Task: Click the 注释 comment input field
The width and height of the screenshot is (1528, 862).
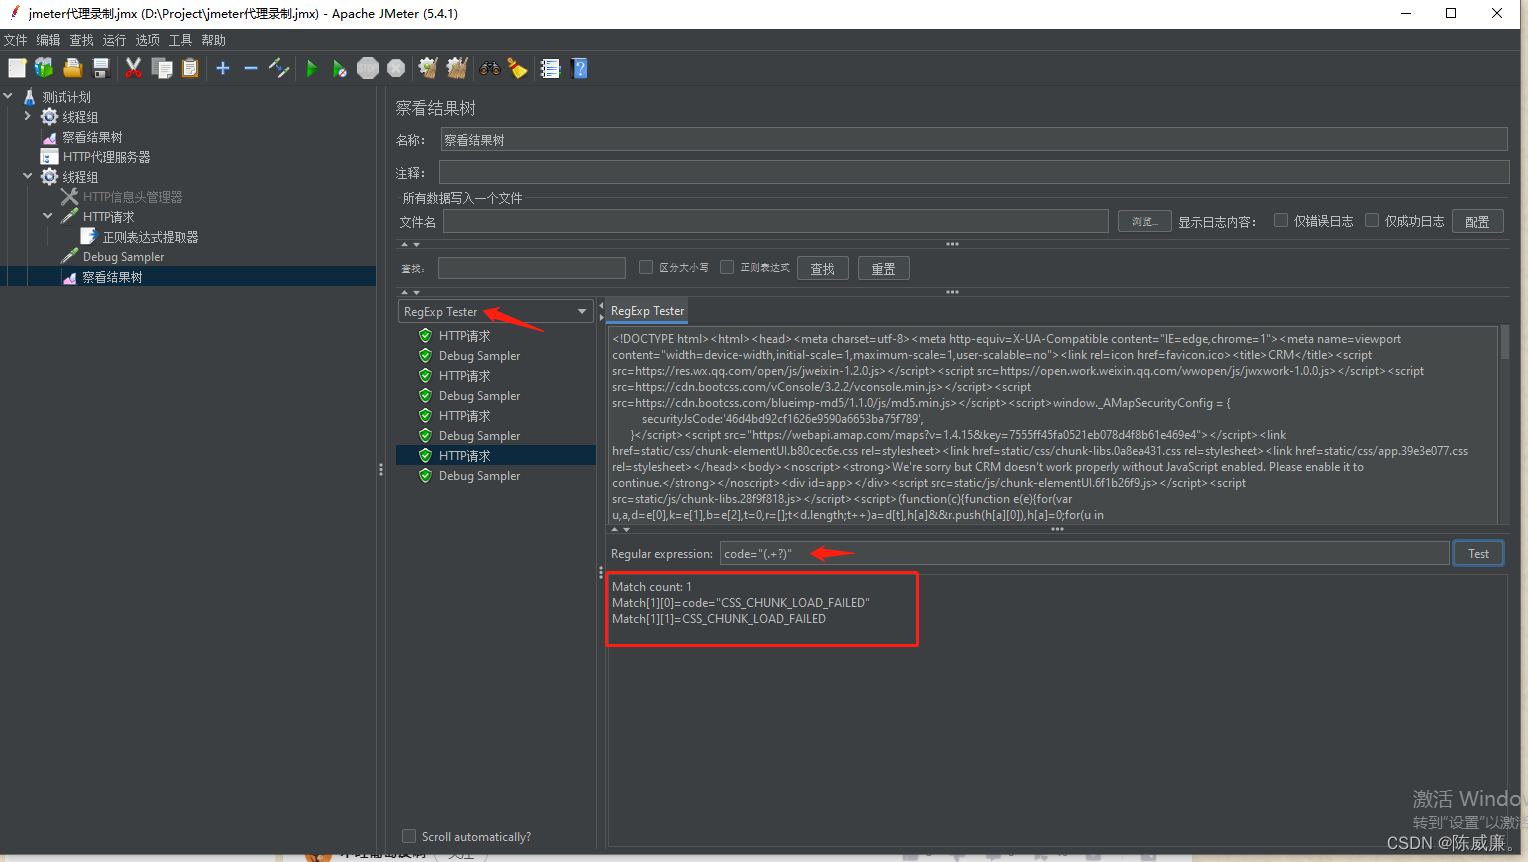Action: point(974,172)
